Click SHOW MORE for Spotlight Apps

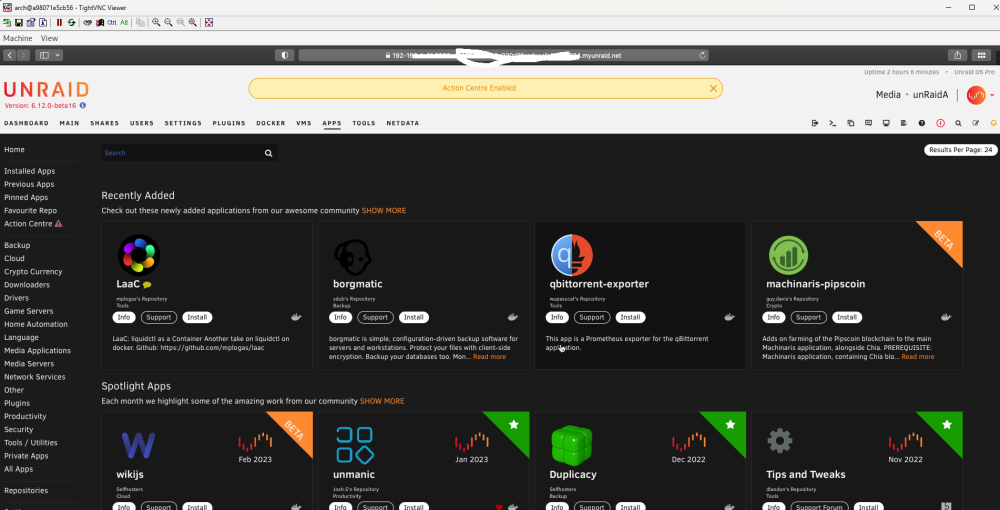click(x=382, y=401)
